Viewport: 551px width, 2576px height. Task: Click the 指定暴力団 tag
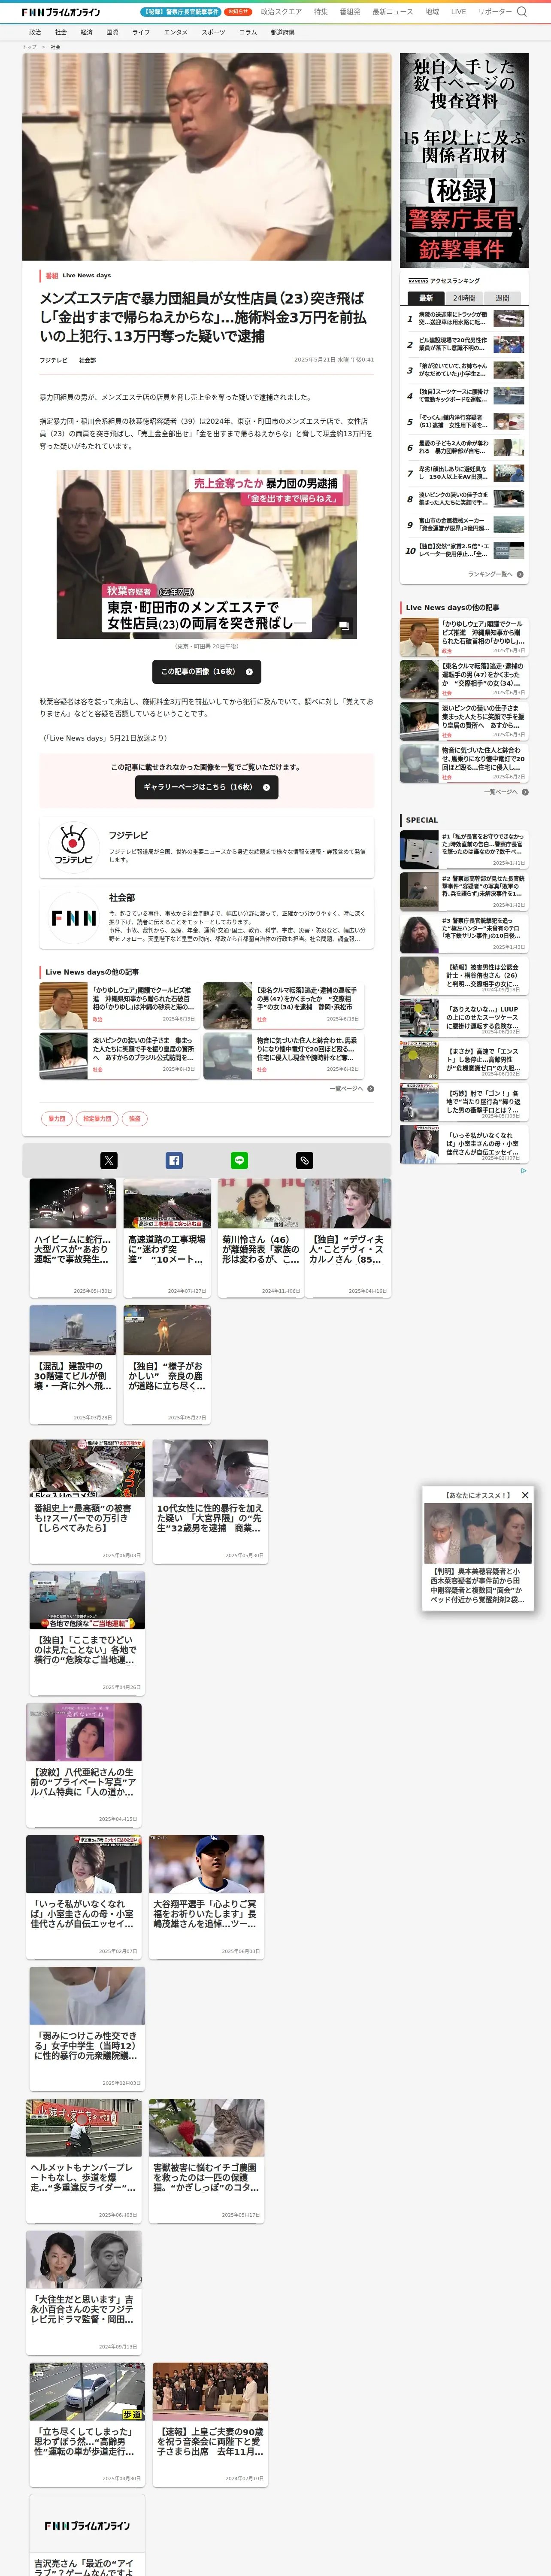(97, 1118)
